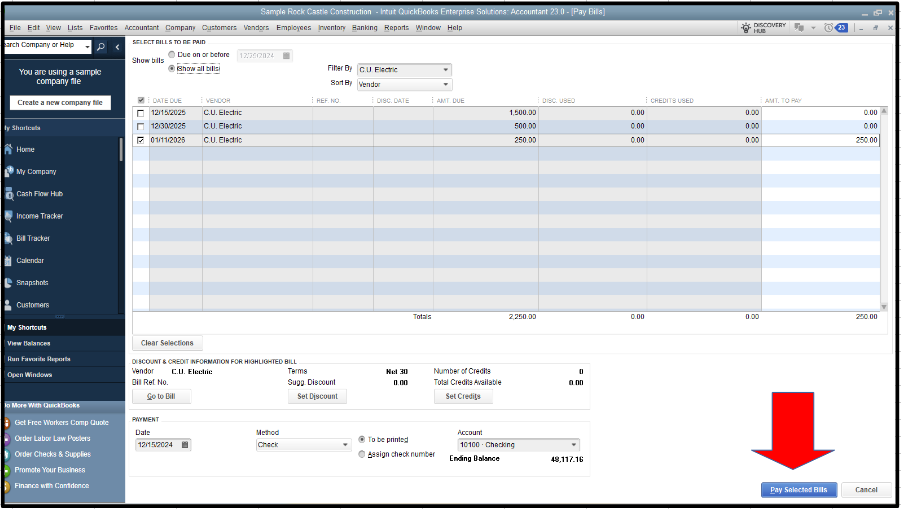Screen dimensions: 901x509
Task: Open the Employees menu
Action: [x=294, y=28]
